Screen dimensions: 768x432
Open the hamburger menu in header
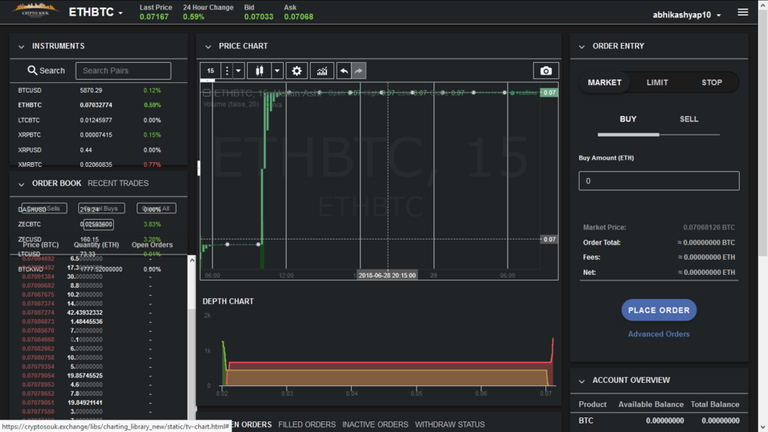[x=743, y=12]
